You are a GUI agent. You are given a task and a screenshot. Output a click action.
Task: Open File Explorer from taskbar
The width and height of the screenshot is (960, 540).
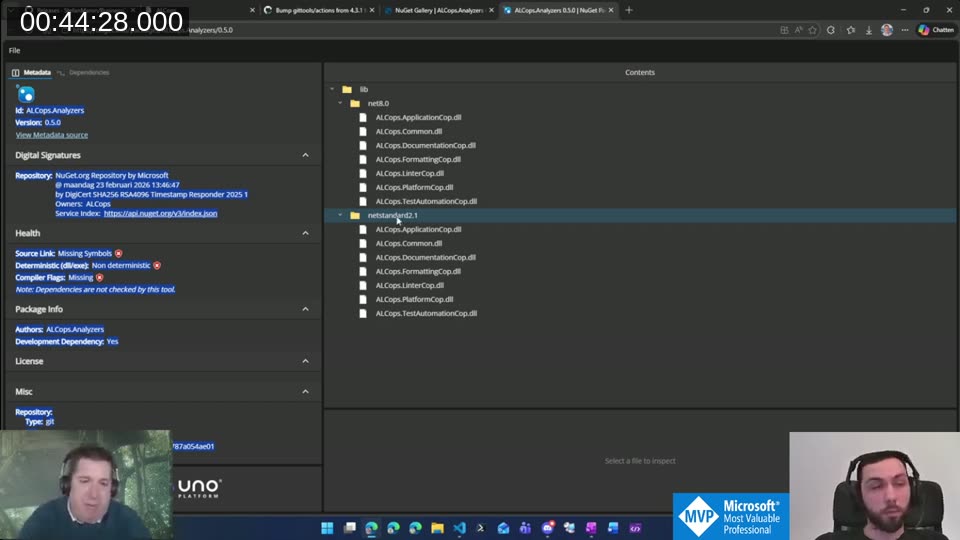(437, 528)
